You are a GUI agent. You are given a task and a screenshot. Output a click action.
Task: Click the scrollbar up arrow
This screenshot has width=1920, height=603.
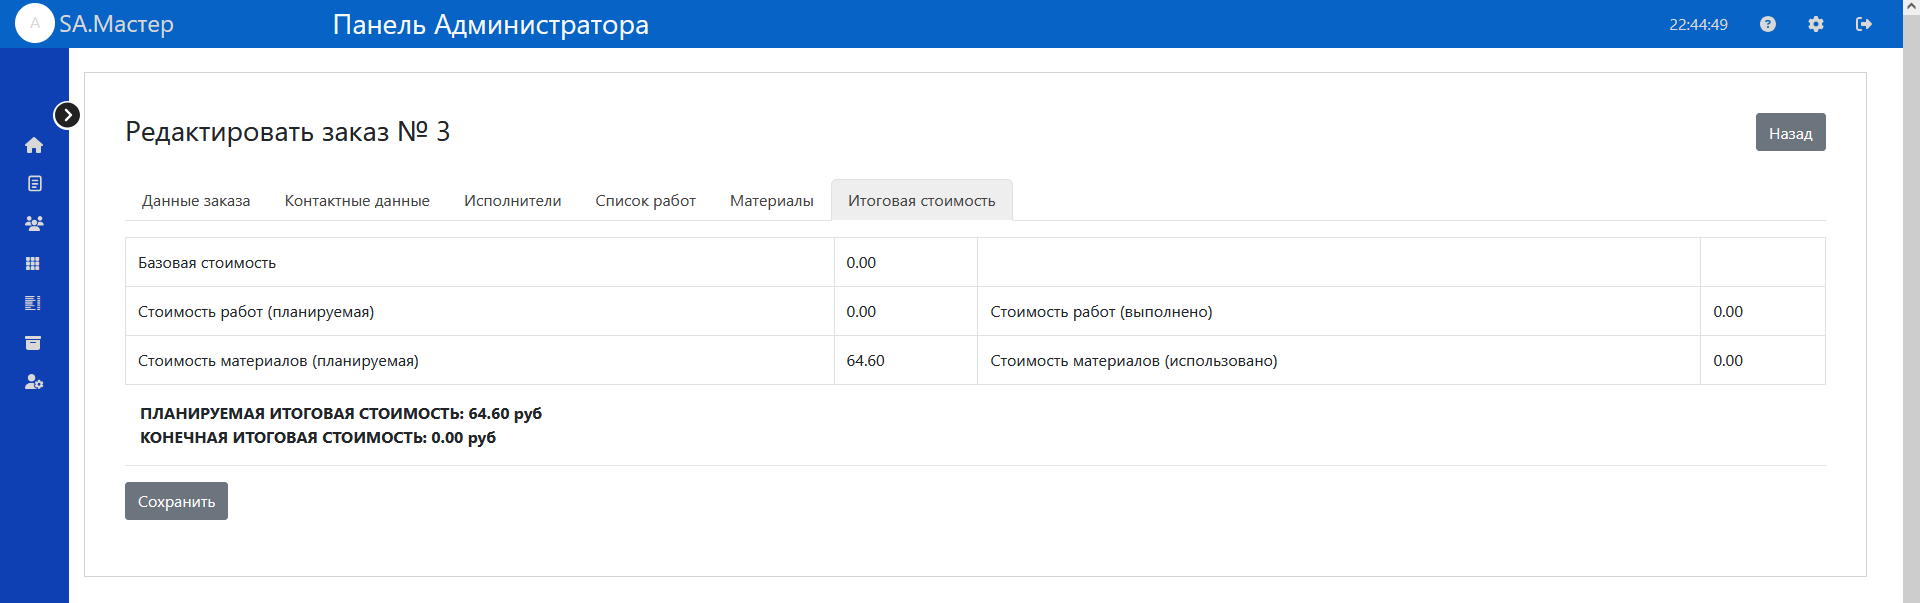[x=1911, y=7]
